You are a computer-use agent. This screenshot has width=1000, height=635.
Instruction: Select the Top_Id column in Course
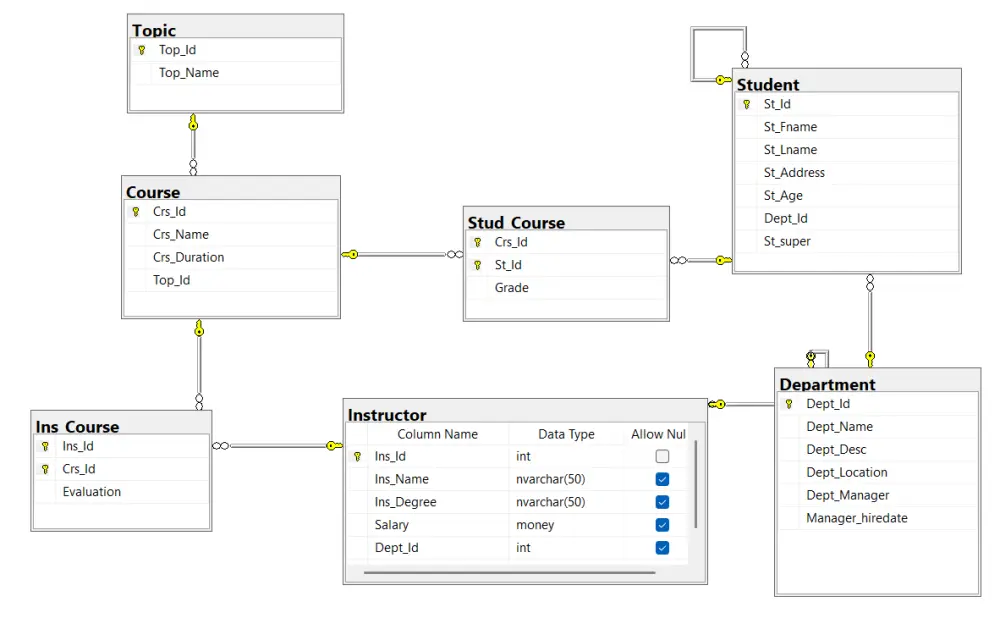point(231,281)
